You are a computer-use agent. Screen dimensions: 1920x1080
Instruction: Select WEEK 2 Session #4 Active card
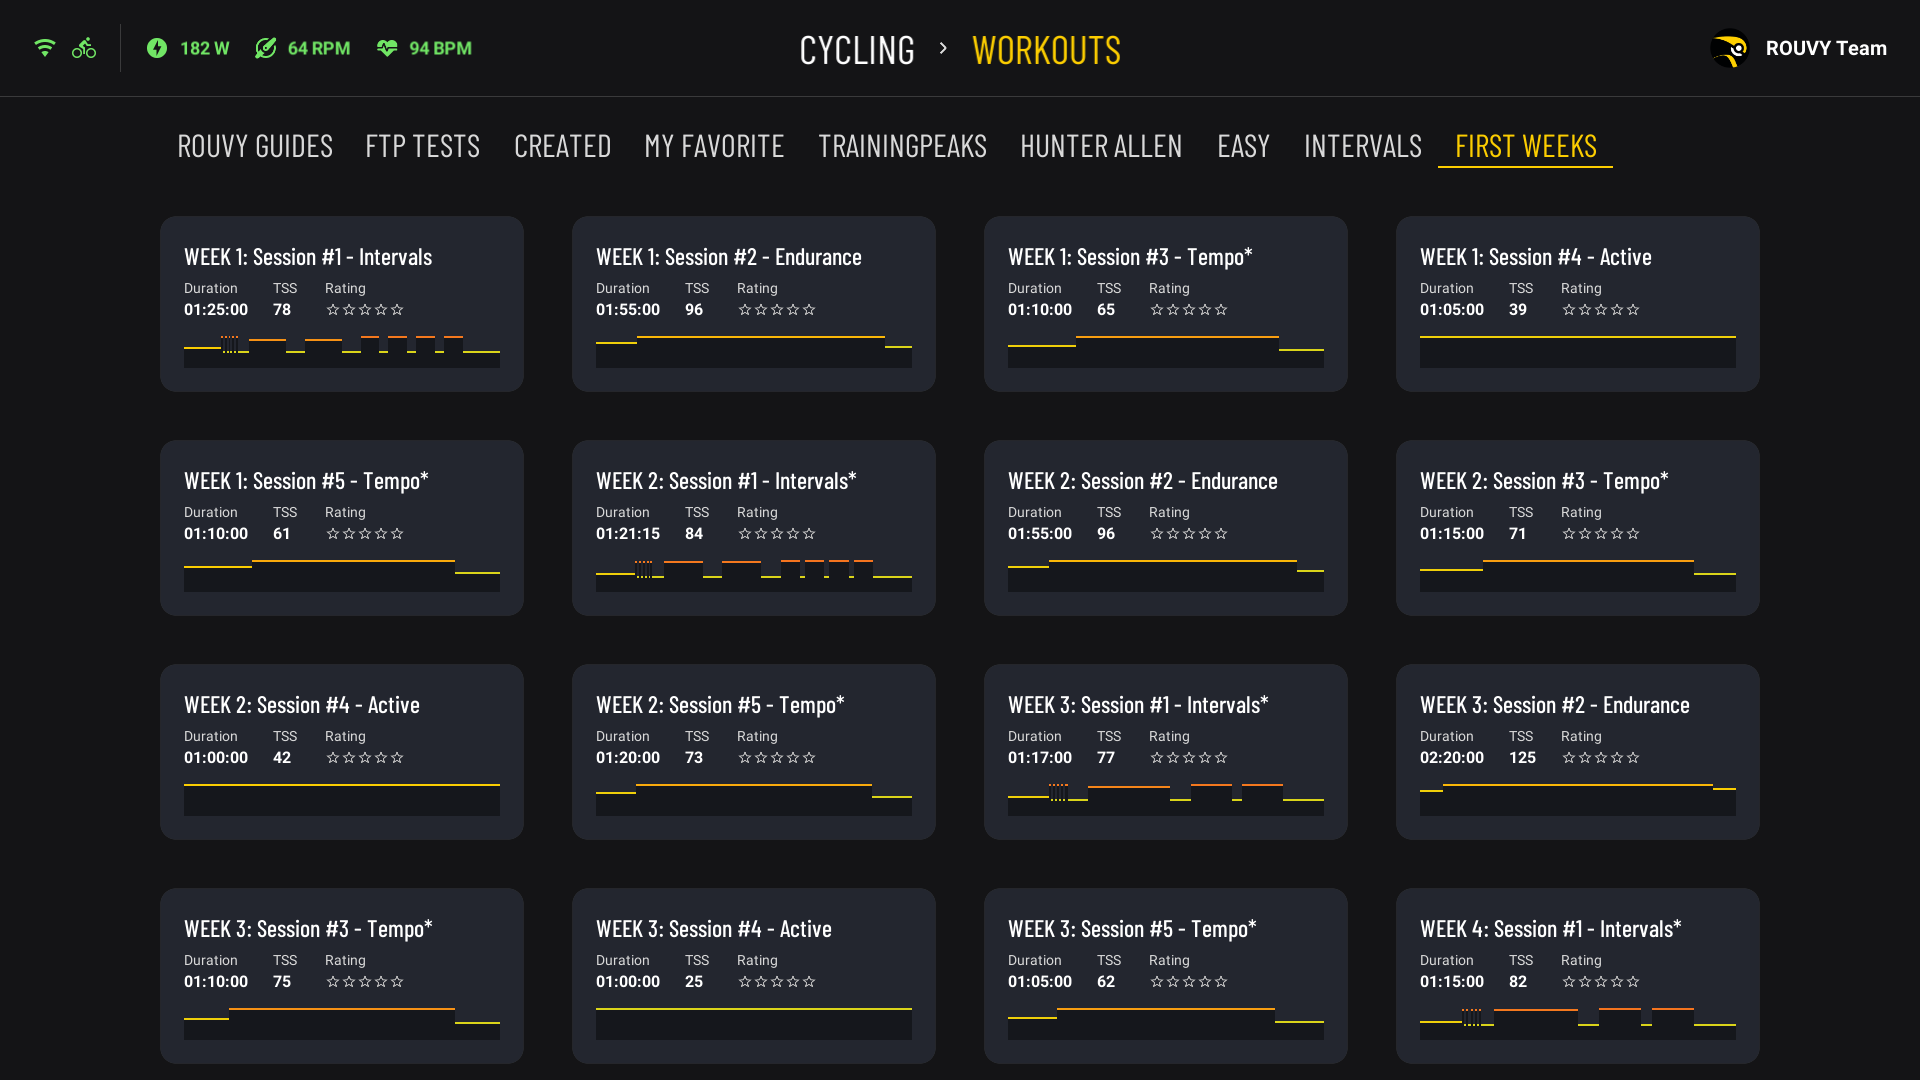[x=341, y=751]
